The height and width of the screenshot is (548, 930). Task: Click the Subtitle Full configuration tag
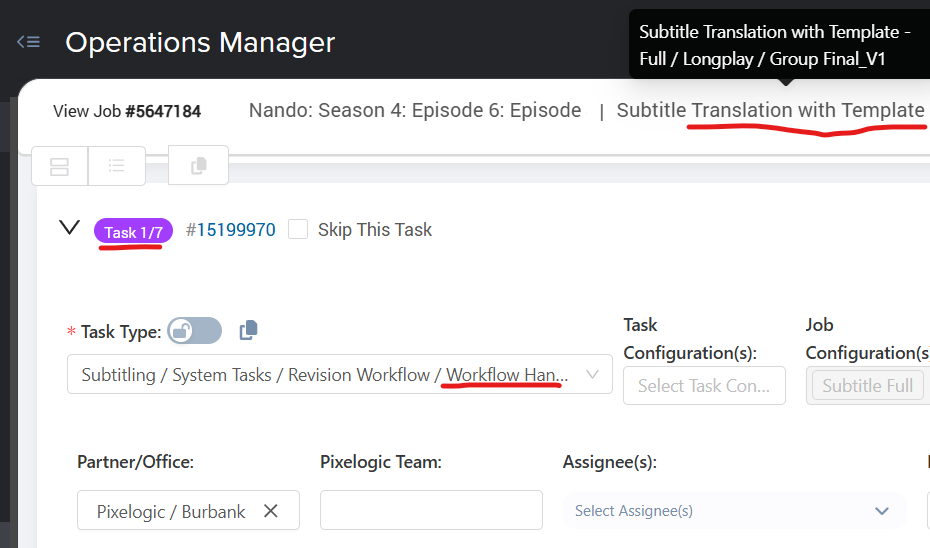(868, 385)
